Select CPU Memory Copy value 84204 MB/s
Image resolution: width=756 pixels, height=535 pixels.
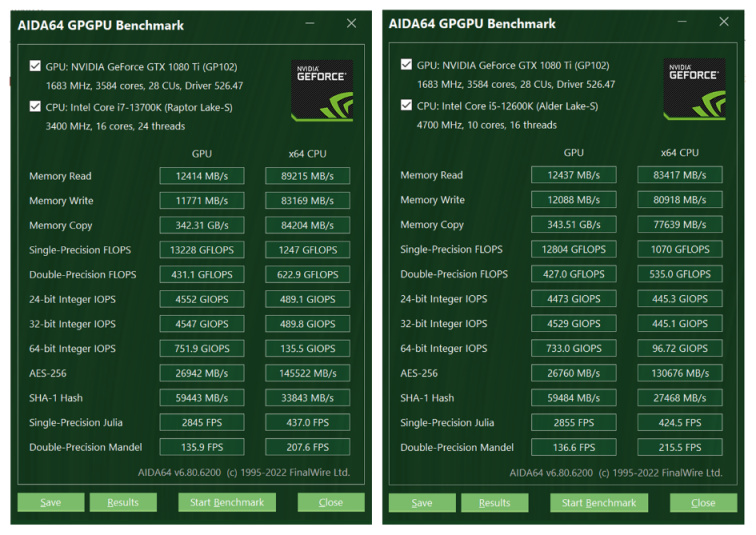coord(308,225)
